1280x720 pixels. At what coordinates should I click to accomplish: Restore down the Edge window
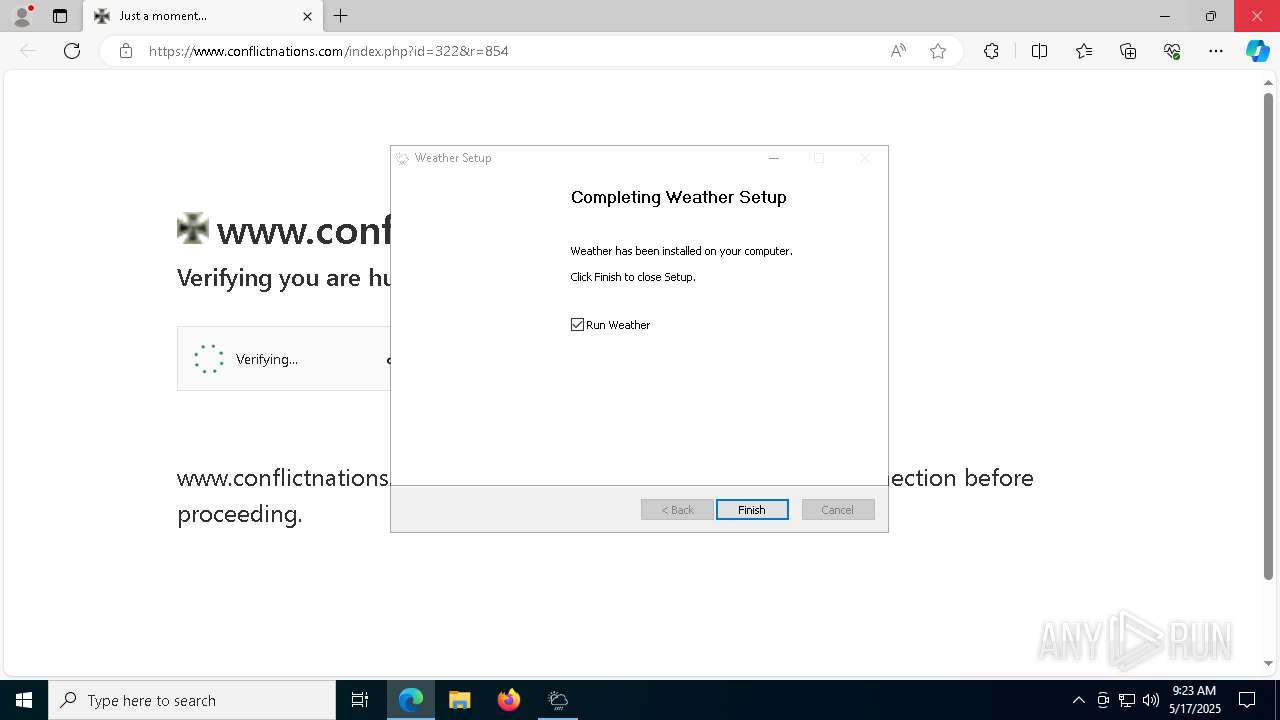(1211, 16)
